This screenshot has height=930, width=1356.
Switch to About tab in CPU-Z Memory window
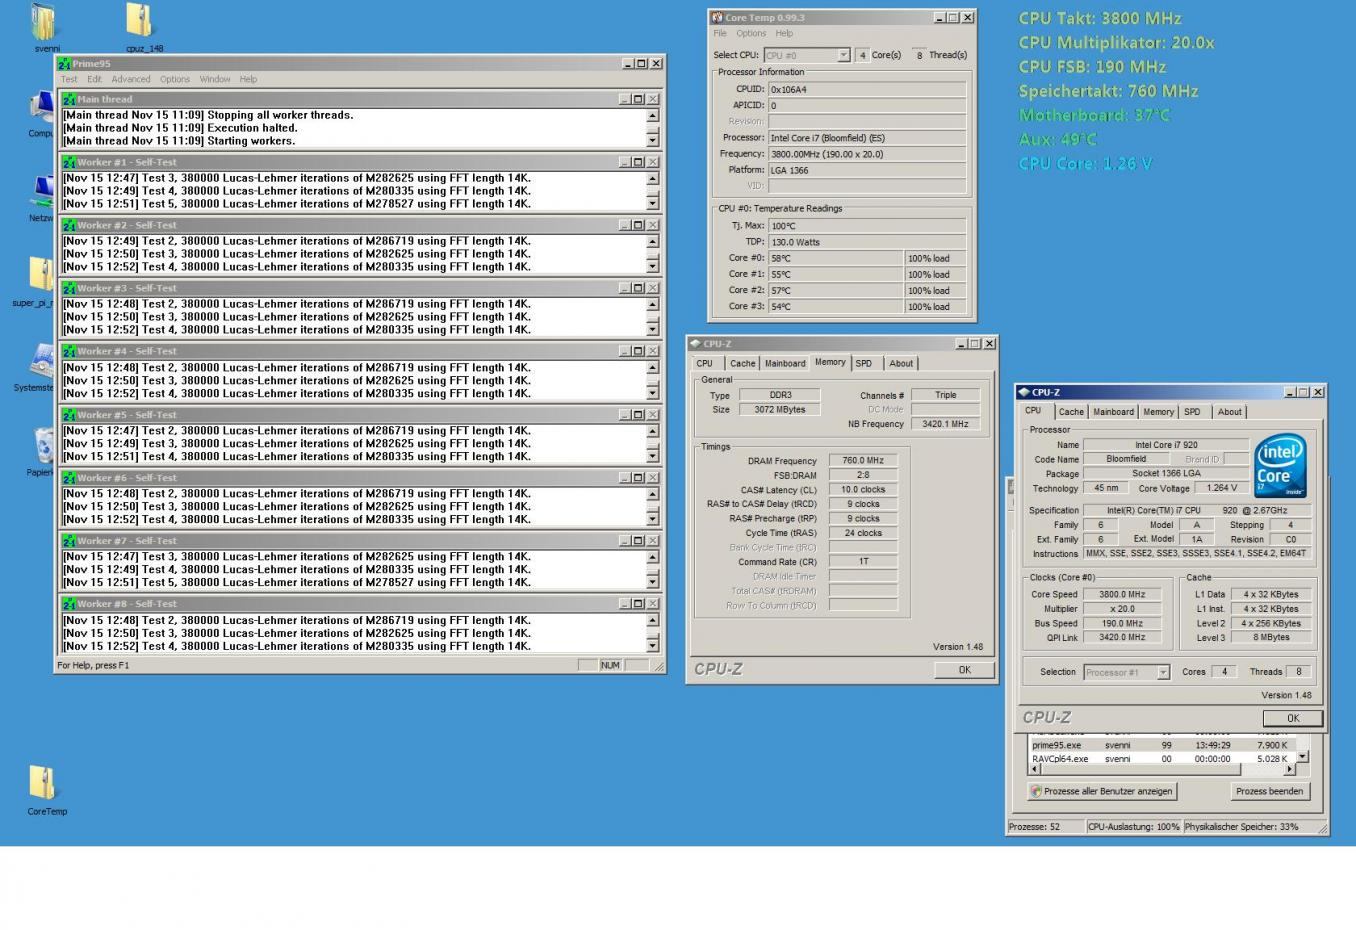coord(901,364)
